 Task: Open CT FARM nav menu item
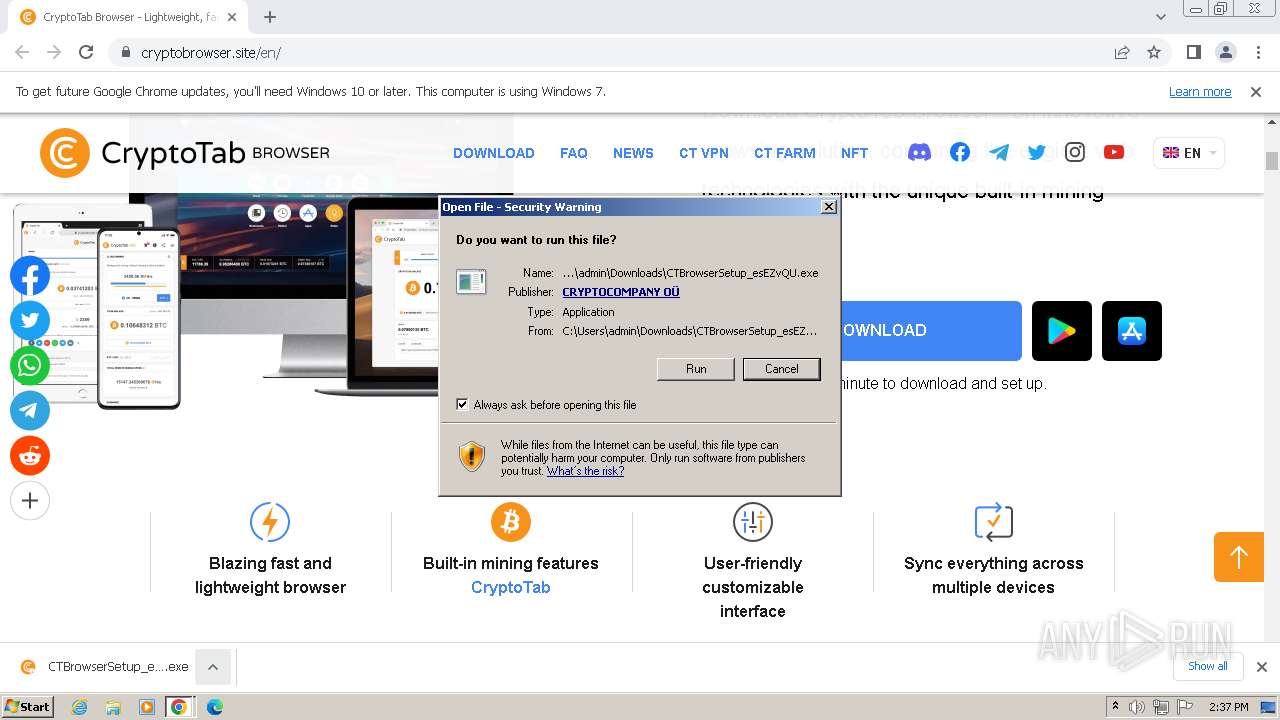click(785, 153)
